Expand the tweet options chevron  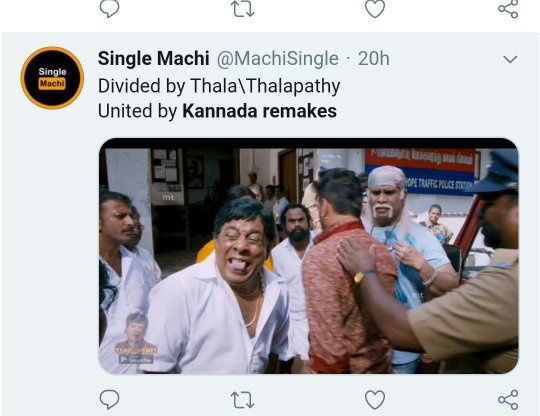[x=510, y=59]
